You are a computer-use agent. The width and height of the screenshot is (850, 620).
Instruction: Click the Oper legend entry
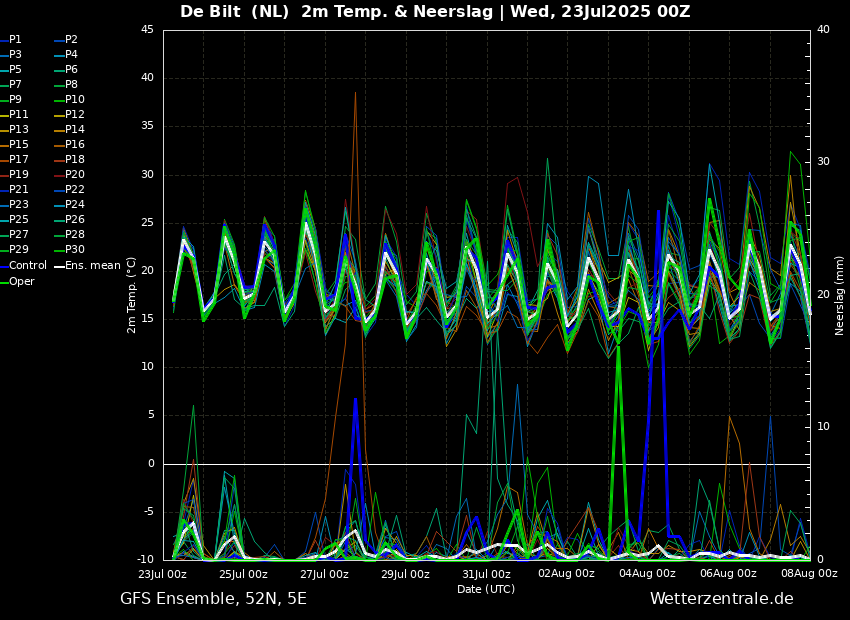[21, 281]
